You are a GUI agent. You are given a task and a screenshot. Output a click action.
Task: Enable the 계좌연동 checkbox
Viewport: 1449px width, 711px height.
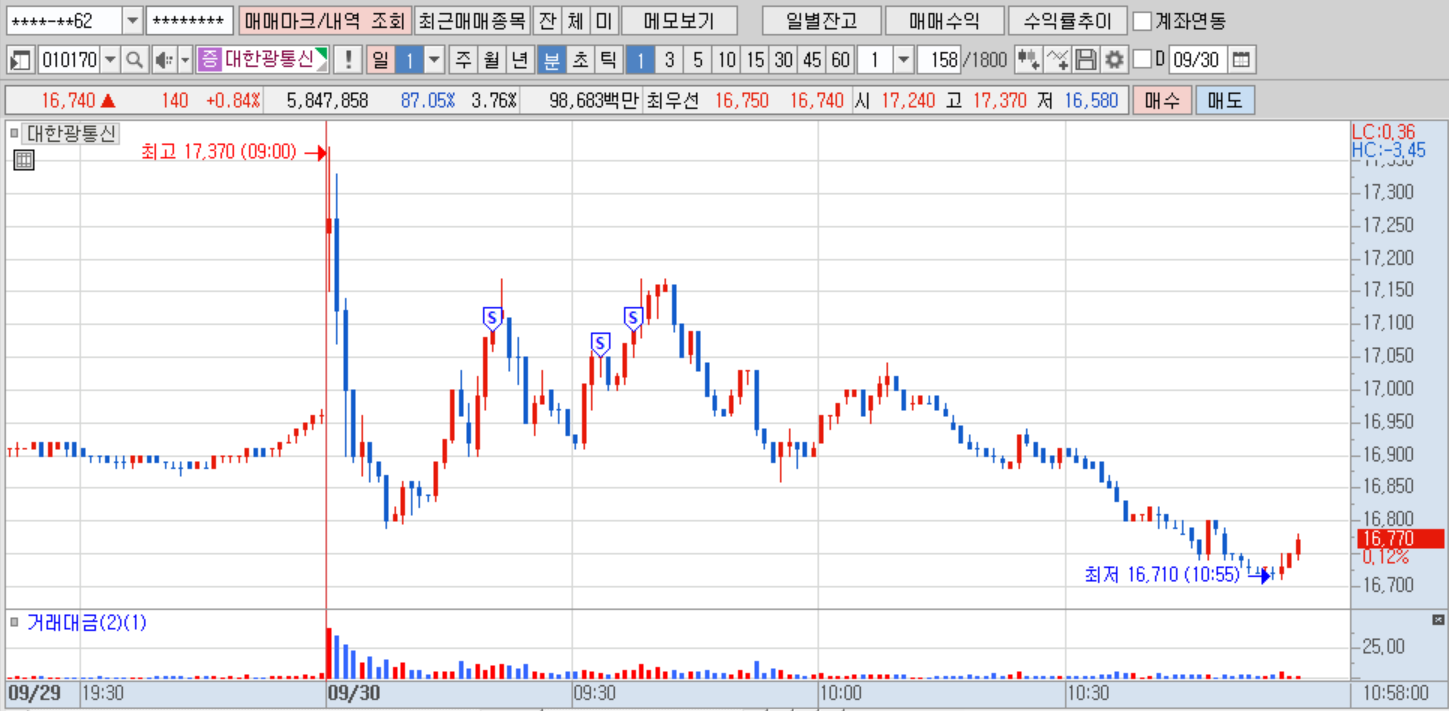(1142, 21)
